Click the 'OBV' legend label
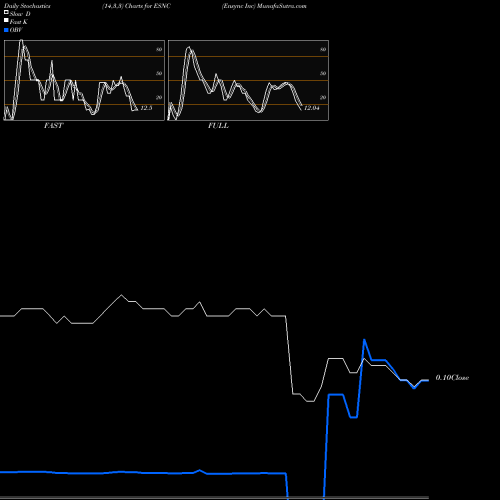 pyautogui.click(x=16, y=30)
